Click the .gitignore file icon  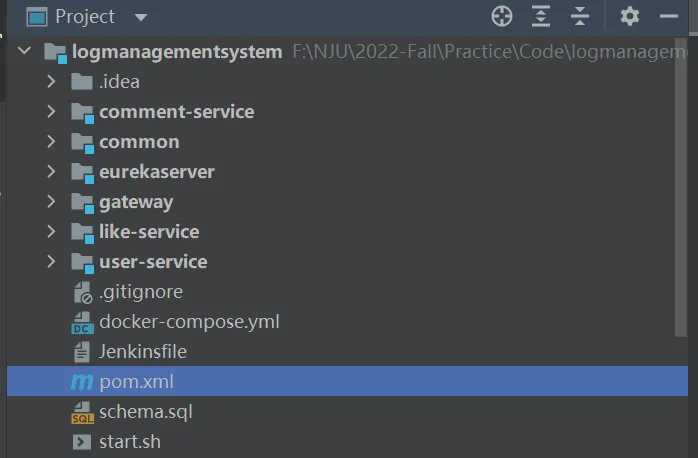point(82,292)
